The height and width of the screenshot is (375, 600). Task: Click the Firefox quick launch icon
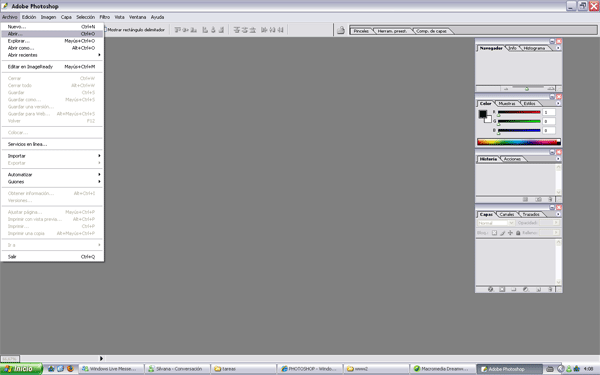click(70, 368)
